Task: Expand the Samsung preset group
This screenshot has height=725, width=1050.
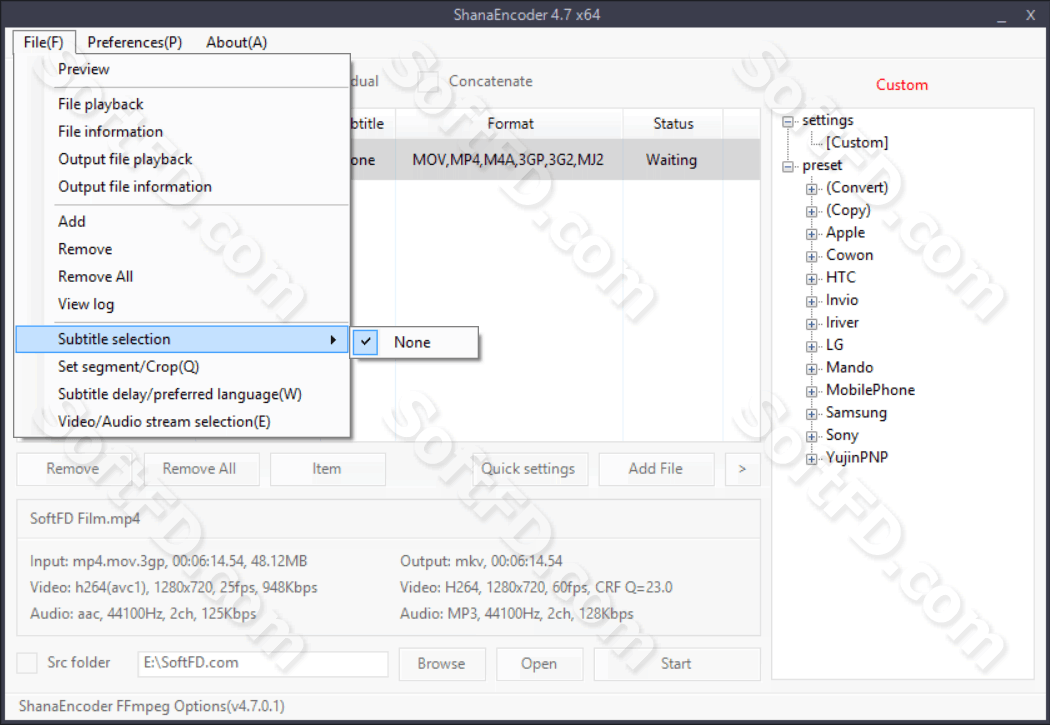Action: pos(812,414)
